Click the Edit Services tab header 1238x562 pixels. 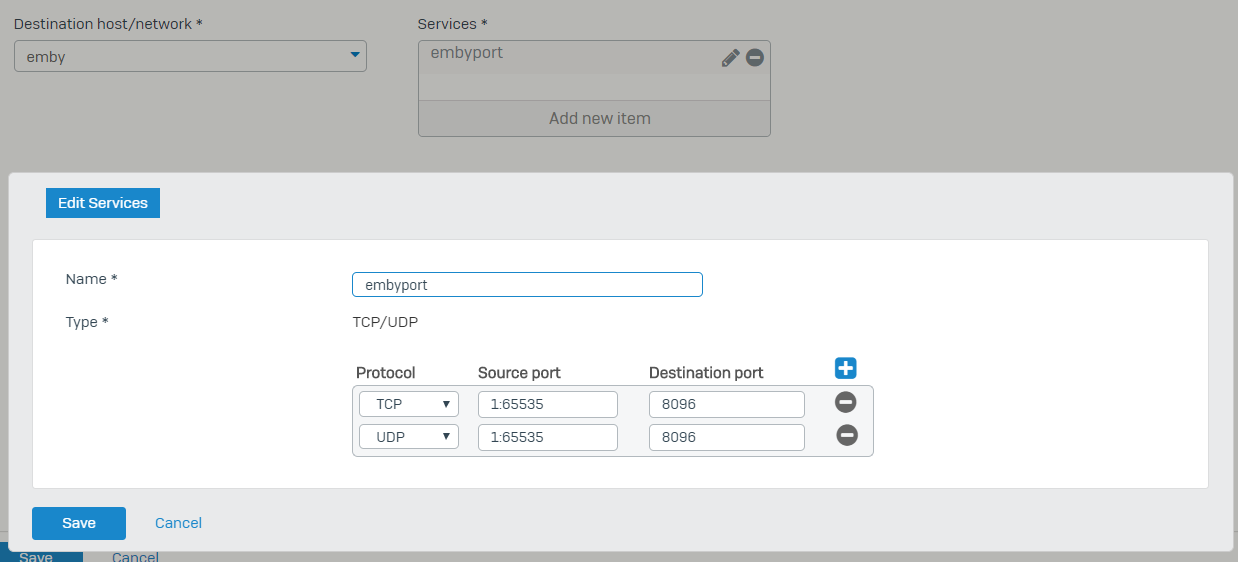(x=103, y=203)
